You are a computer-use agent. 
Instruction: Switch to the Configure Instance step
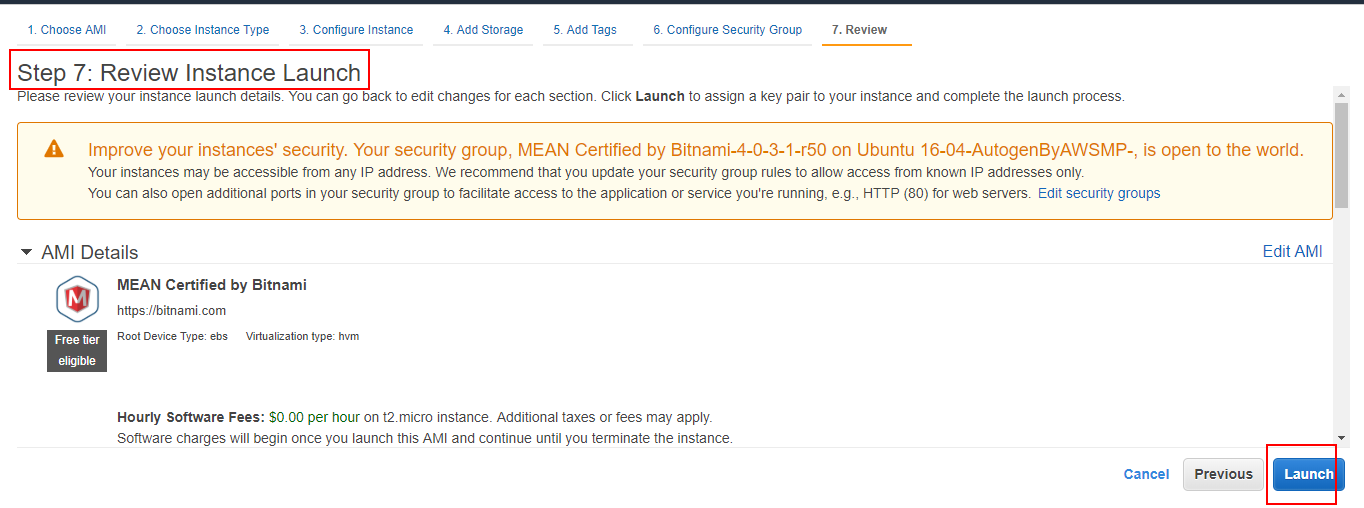pos(356,30)
